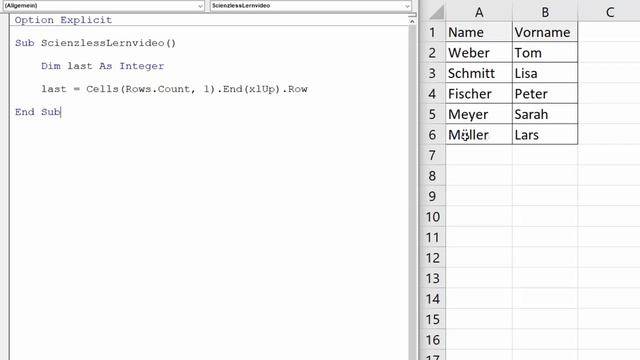Viewport: 640px width, 360px height.
Task: Click the cell containing Meyer
Action: coord(479,114)
